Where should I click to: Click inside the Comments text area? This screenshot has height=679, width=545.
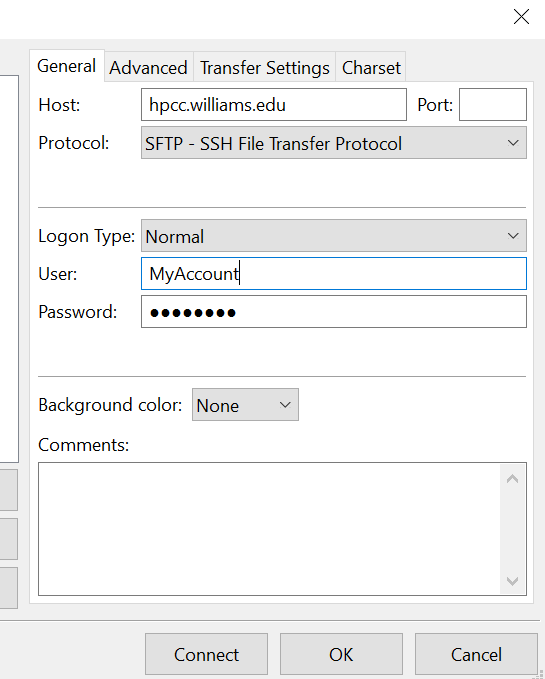269,529
